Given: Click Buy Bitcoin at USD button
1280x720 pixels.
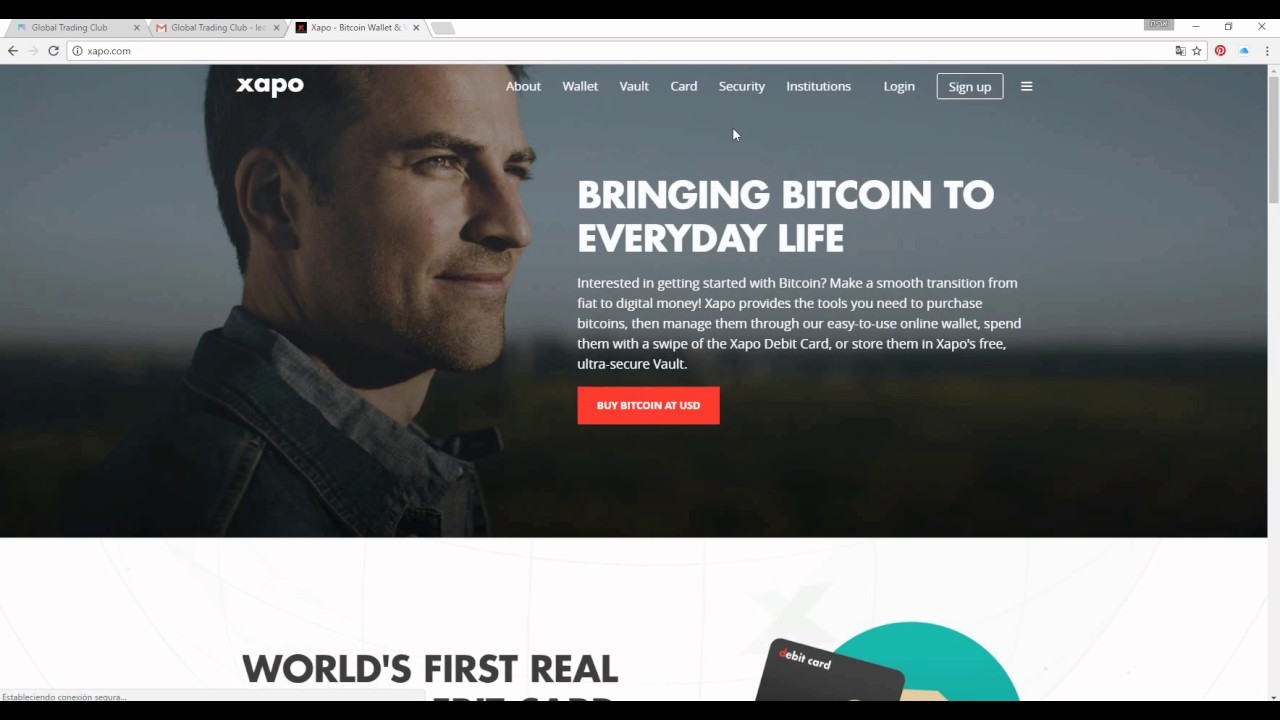Looking at the screenshot, I should click(648, 405).
